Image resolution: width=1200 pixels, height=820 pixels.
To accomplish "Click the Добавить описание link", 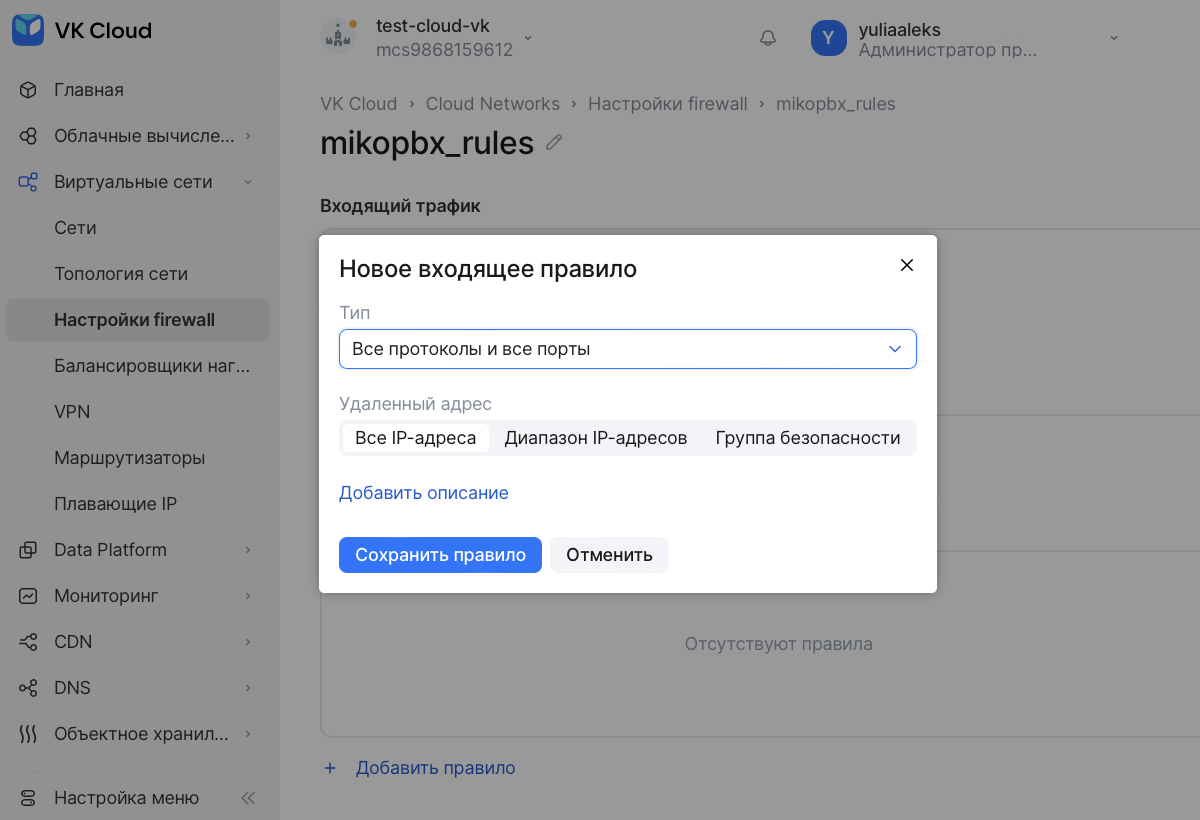I will (x=423, y=493).
